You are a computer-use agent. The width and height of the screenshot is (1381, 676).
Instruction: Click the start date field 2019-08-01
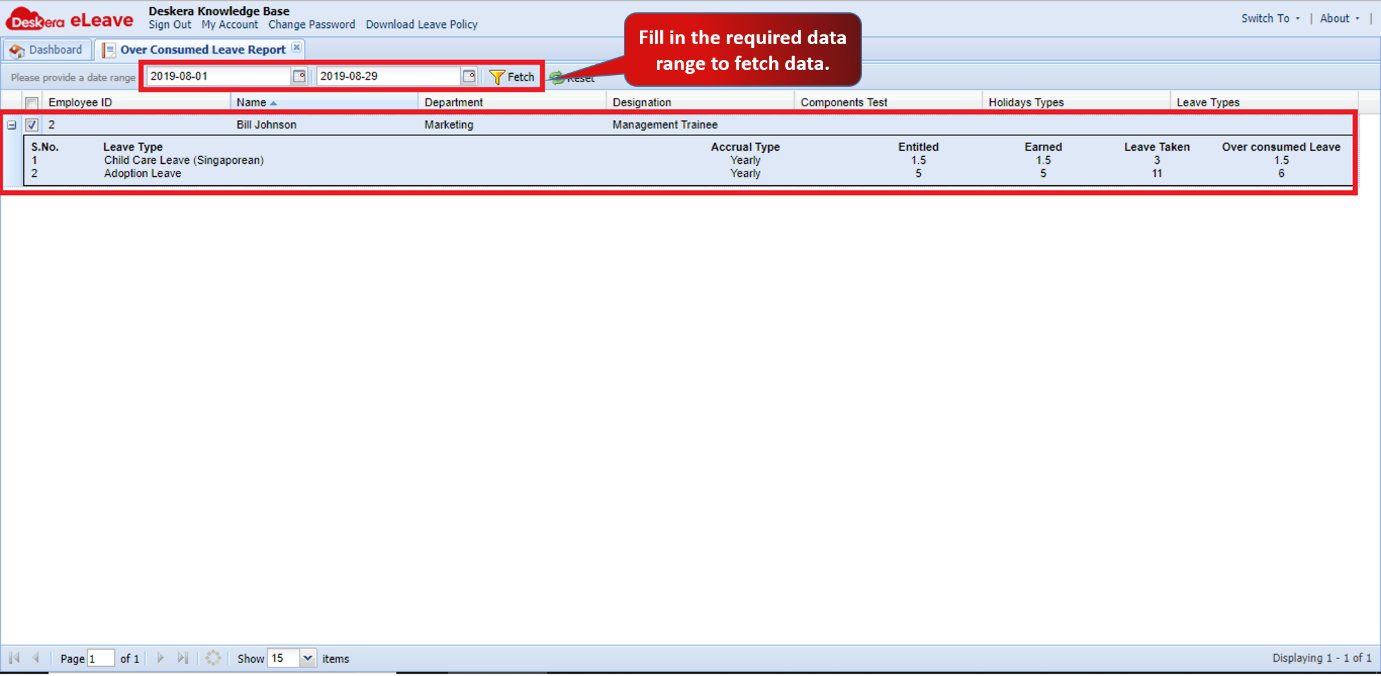pos(219,76)
